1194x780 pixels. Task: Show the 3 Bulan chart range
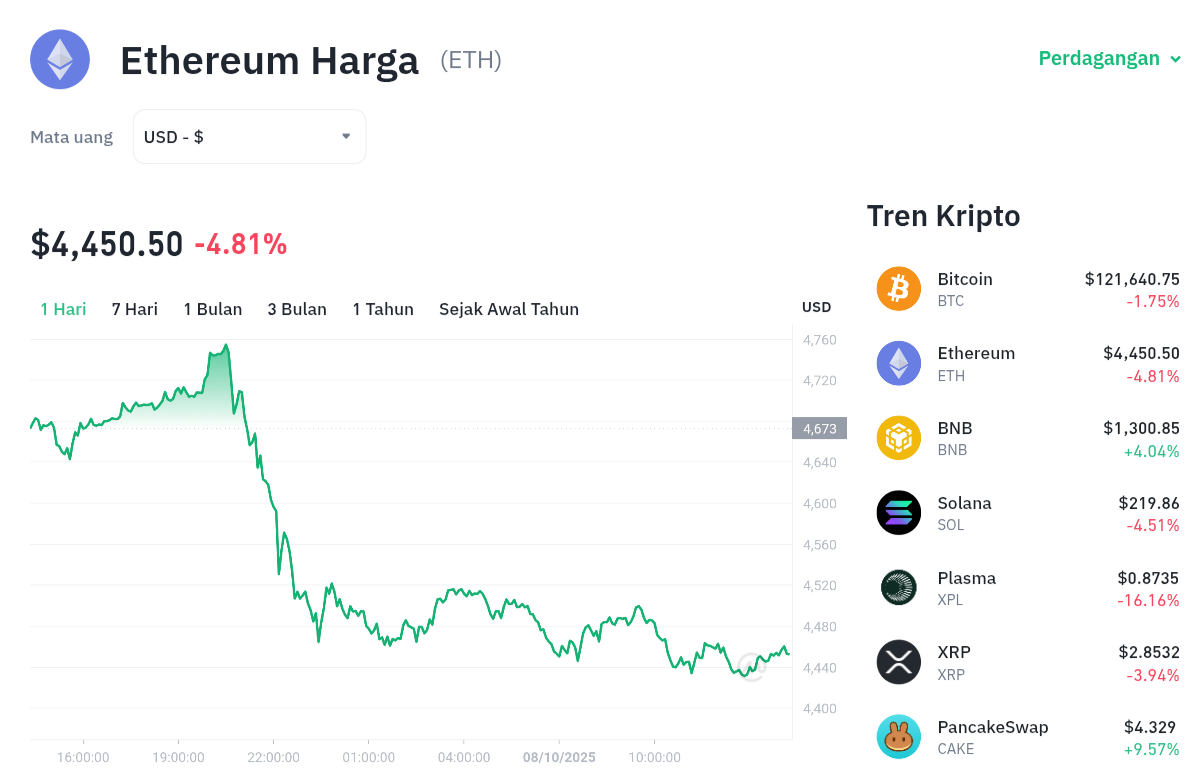pyautogui.click(x=297, y=309)
